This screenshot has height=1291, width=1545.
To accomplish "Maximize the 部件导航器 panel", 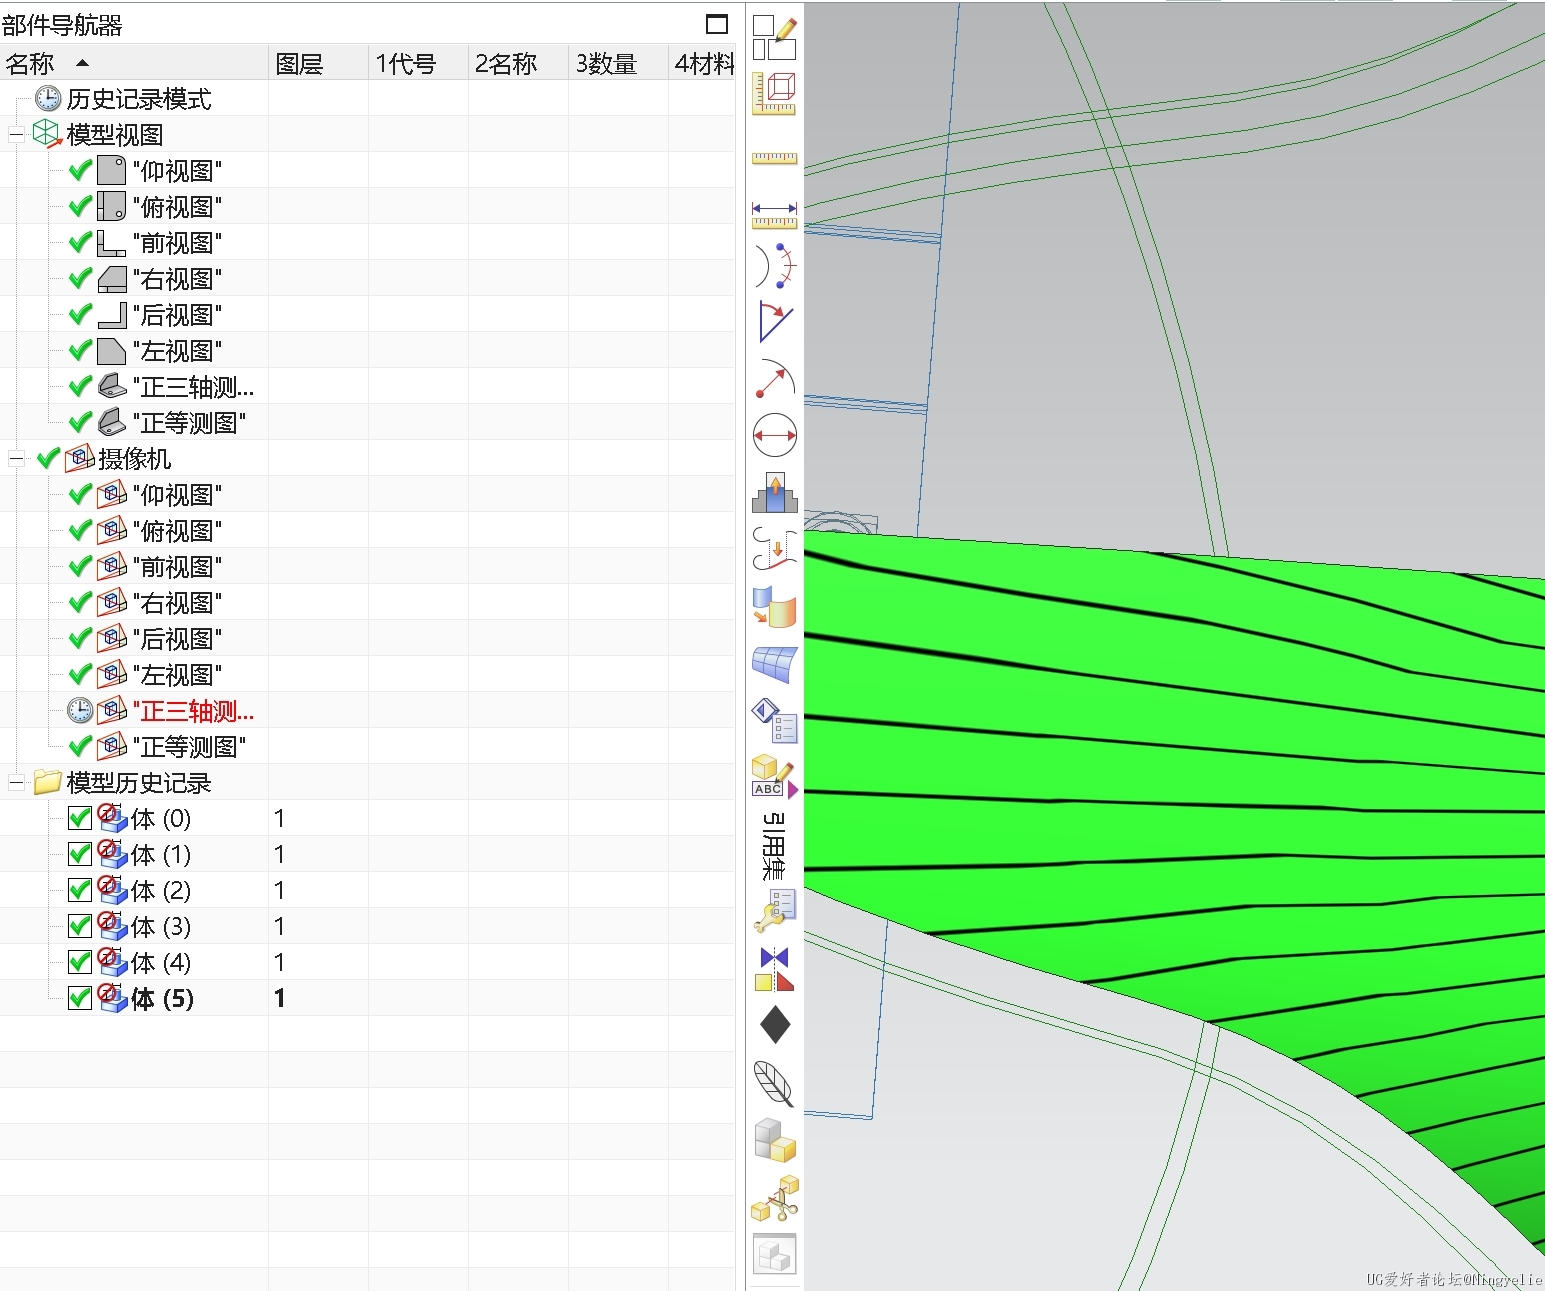I will coord(717,23).
